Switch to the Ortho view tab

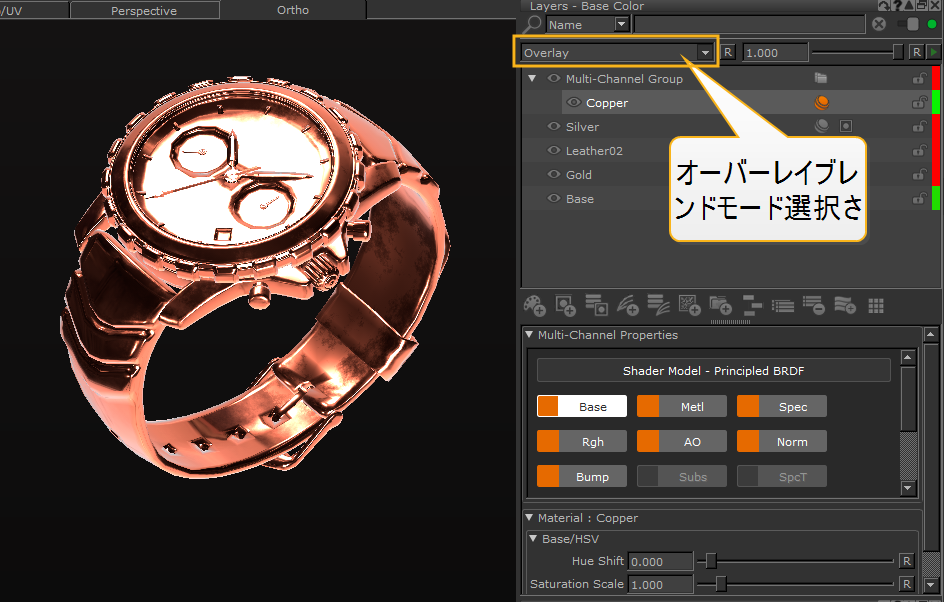[x=293, y=11]
